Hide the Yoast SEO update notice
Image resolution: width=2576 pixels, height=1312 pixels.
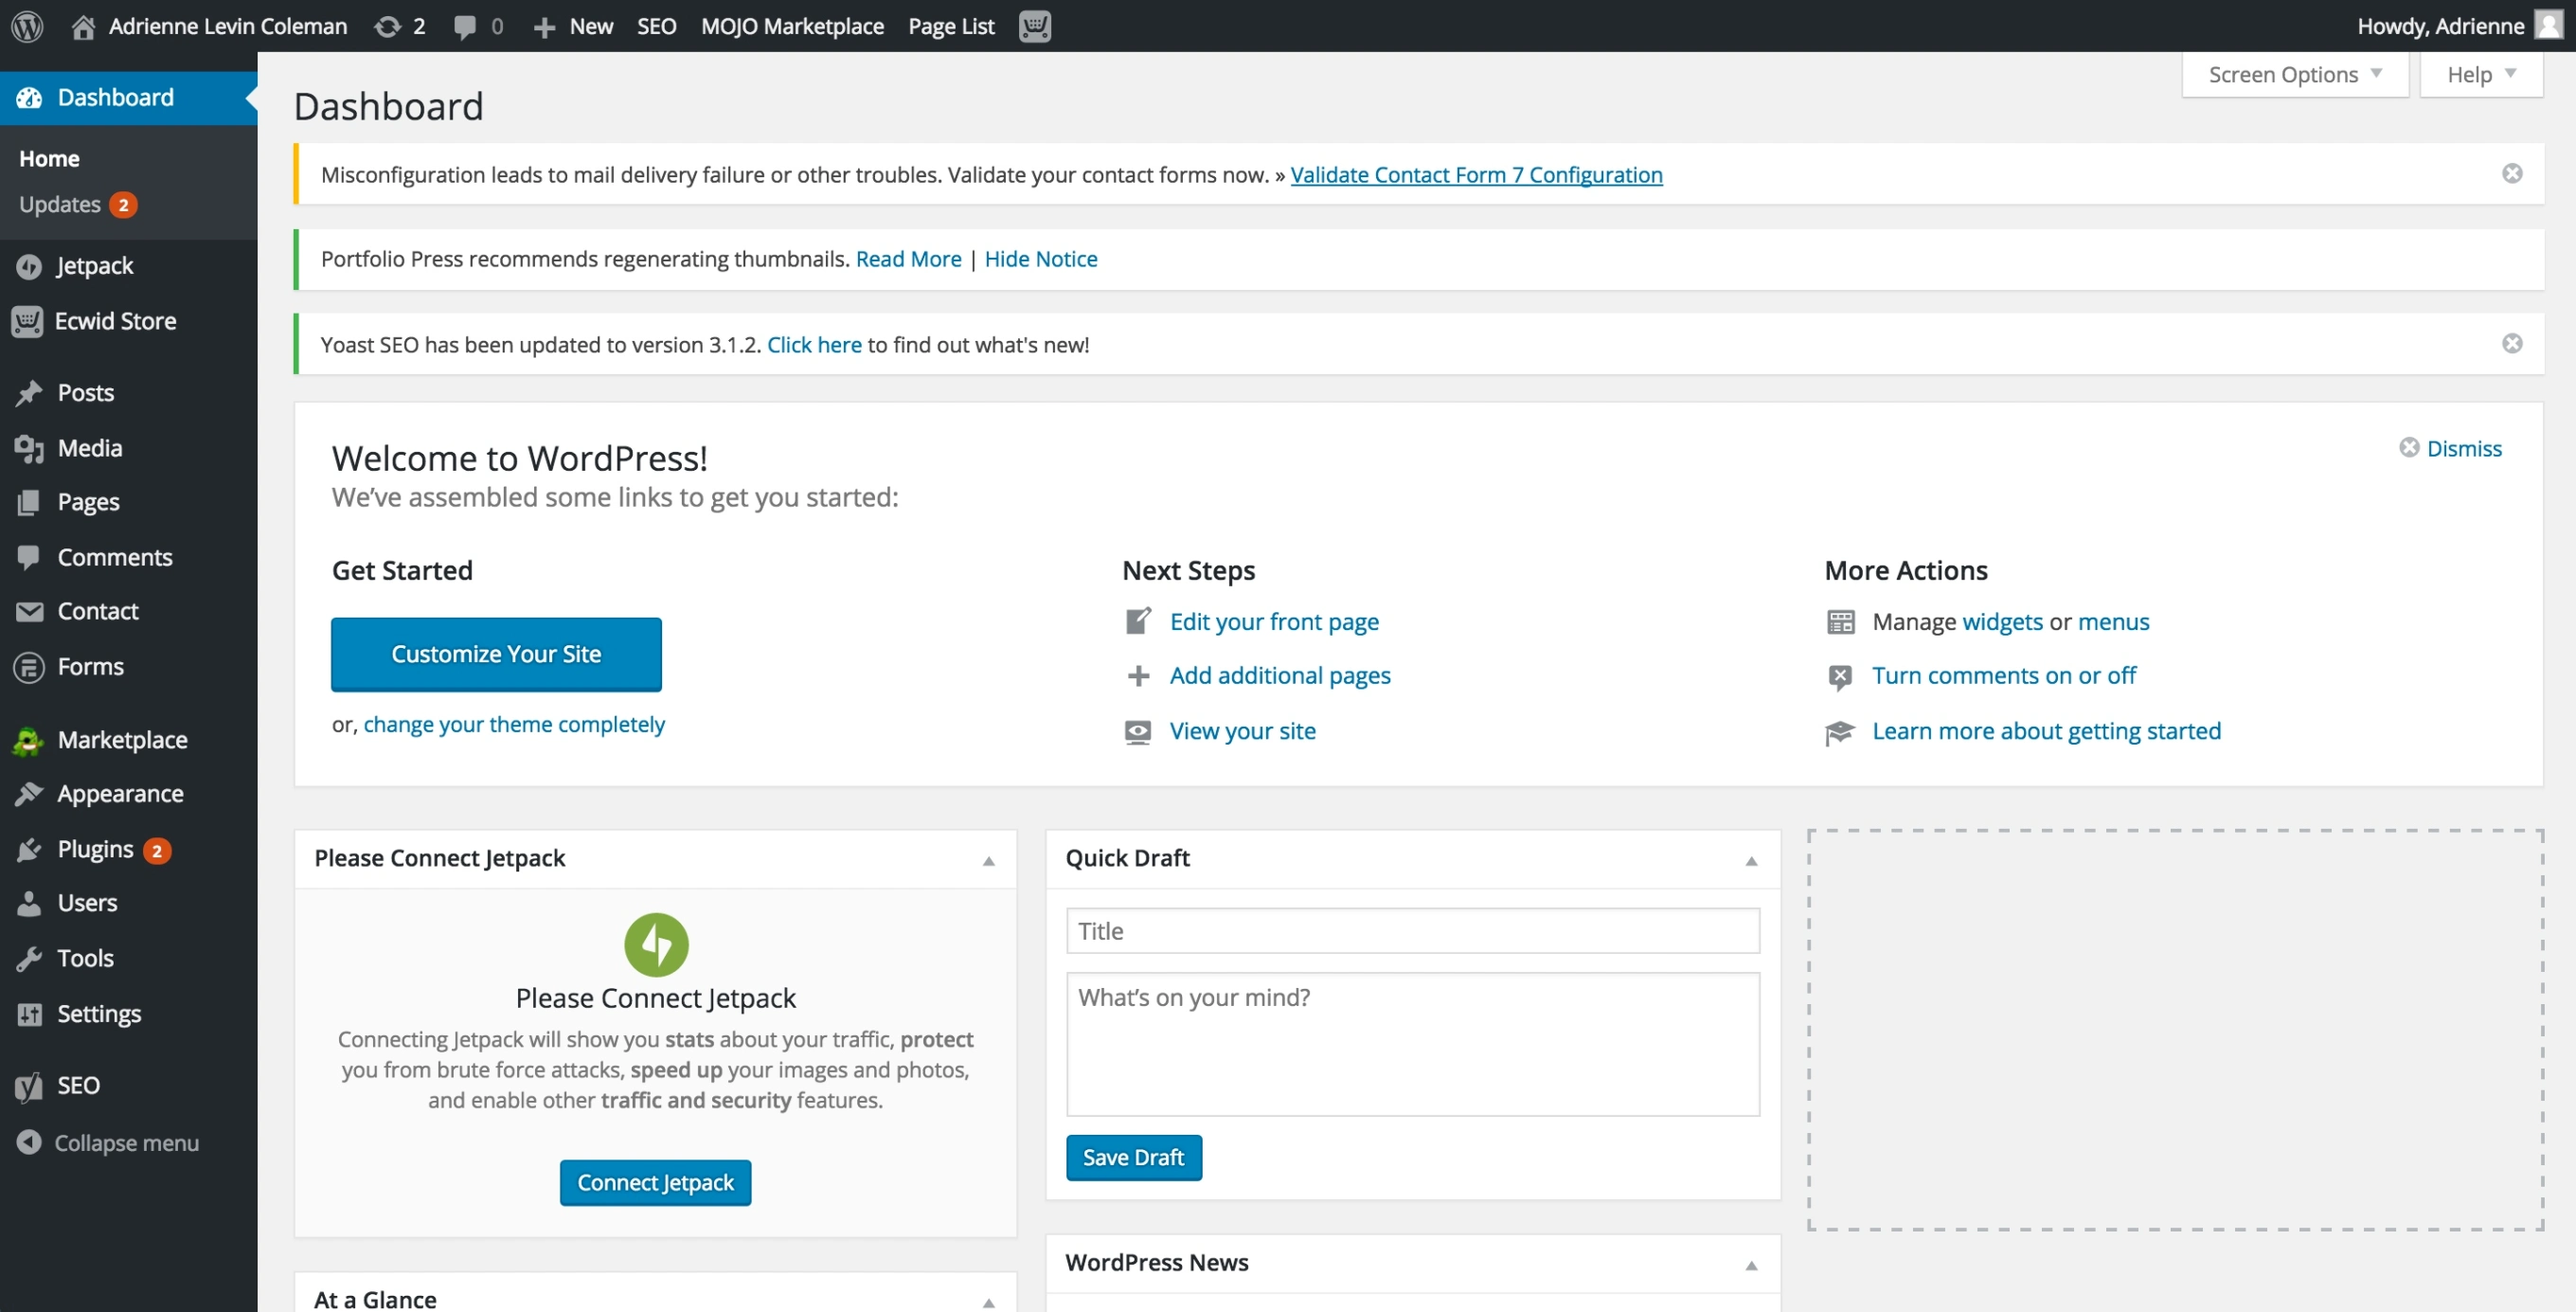point(2511,343)
